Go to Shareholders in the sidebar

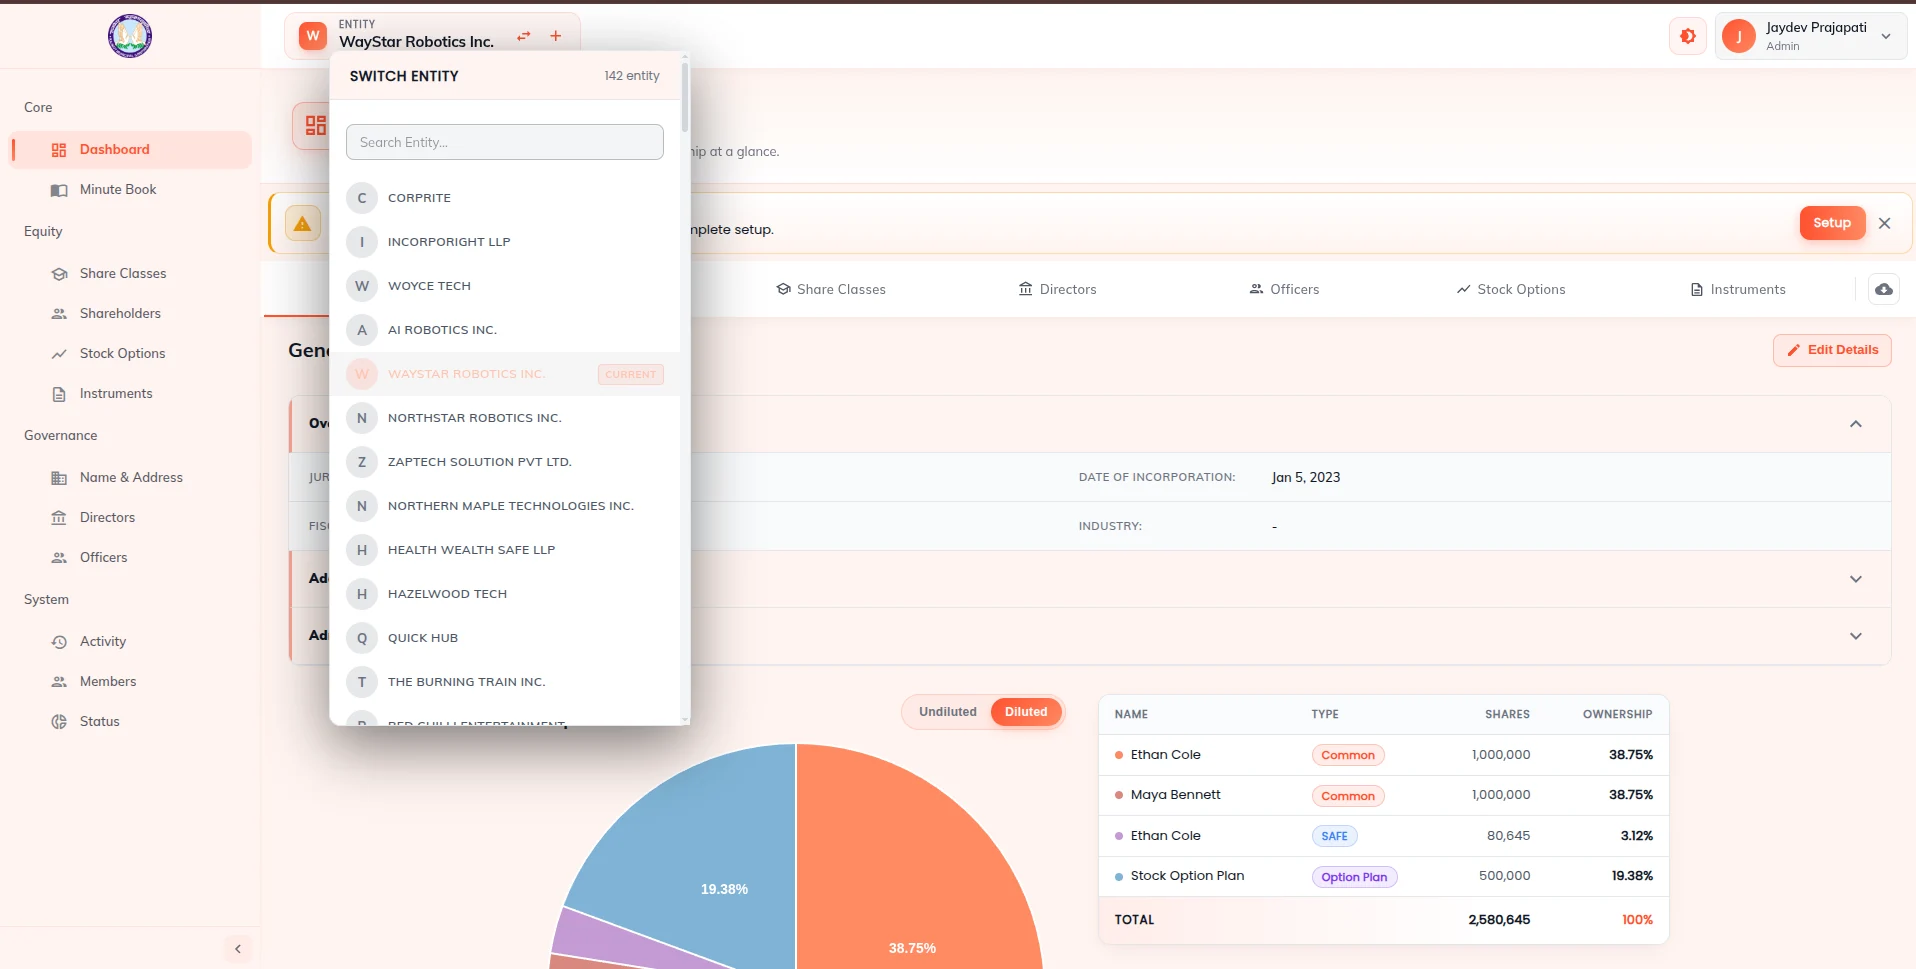[x=130, y=313]
